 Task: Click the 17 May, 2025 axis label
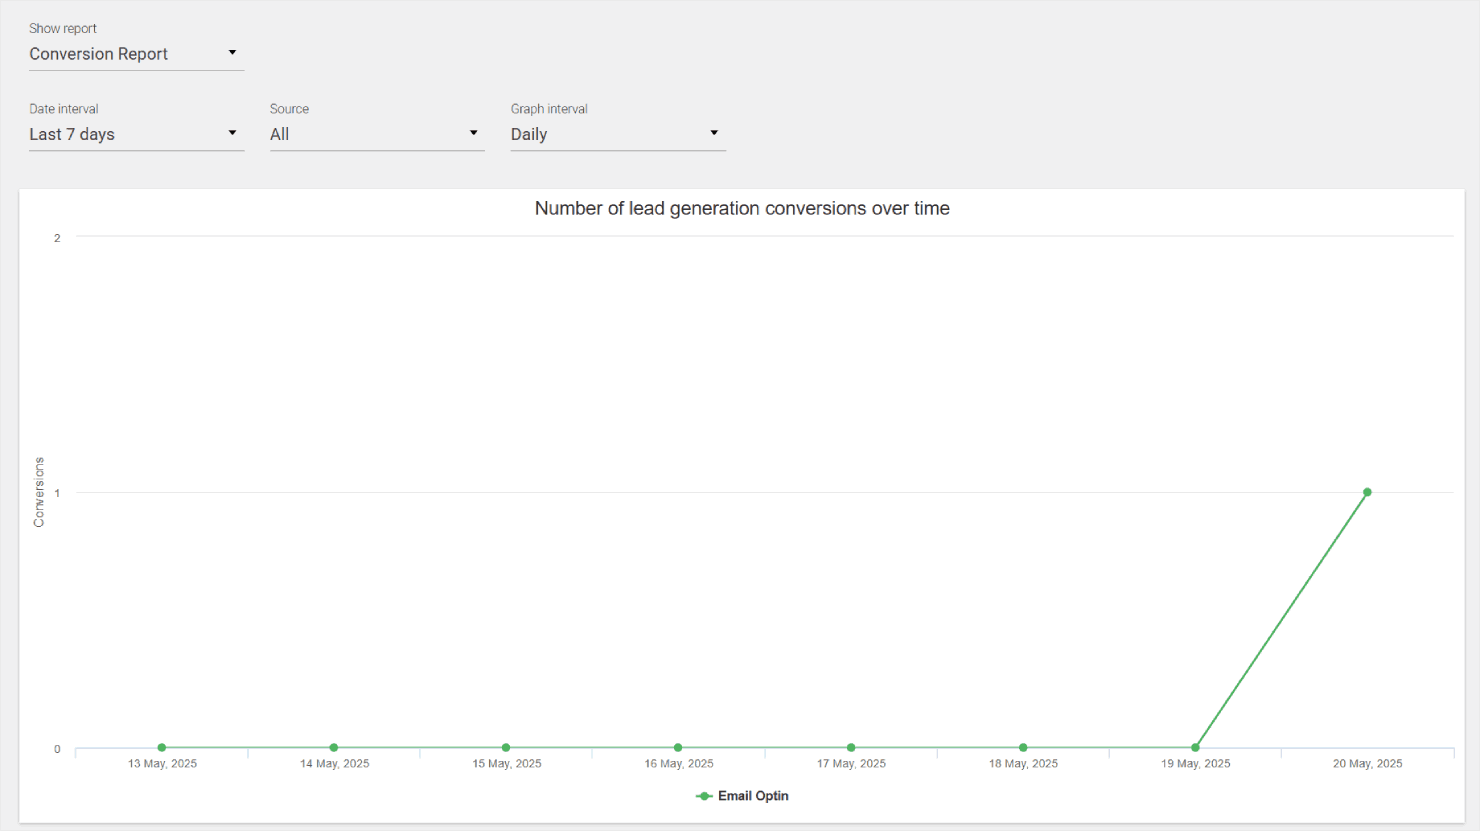tap(850, 763)
